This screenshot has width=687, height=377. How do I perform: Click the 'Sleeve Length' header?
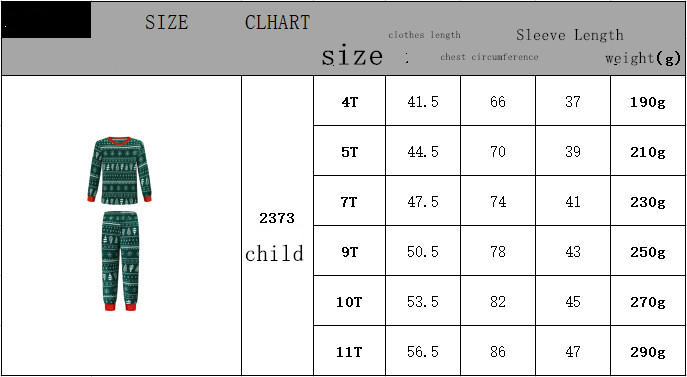(570, 35)
